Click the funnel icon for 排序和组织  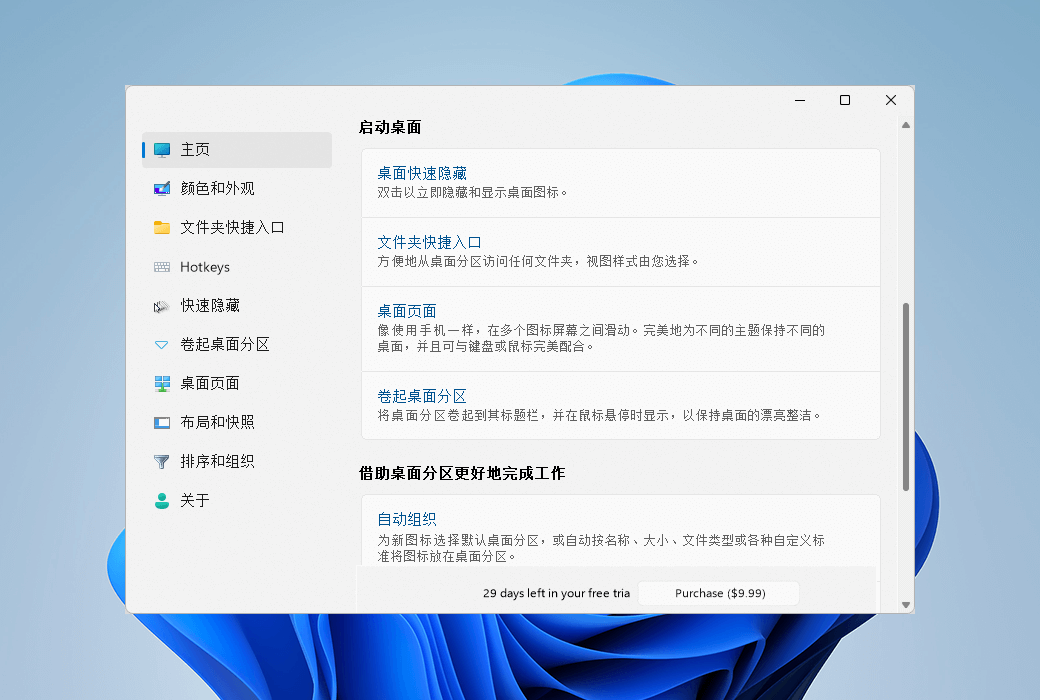tap(162, 462)
